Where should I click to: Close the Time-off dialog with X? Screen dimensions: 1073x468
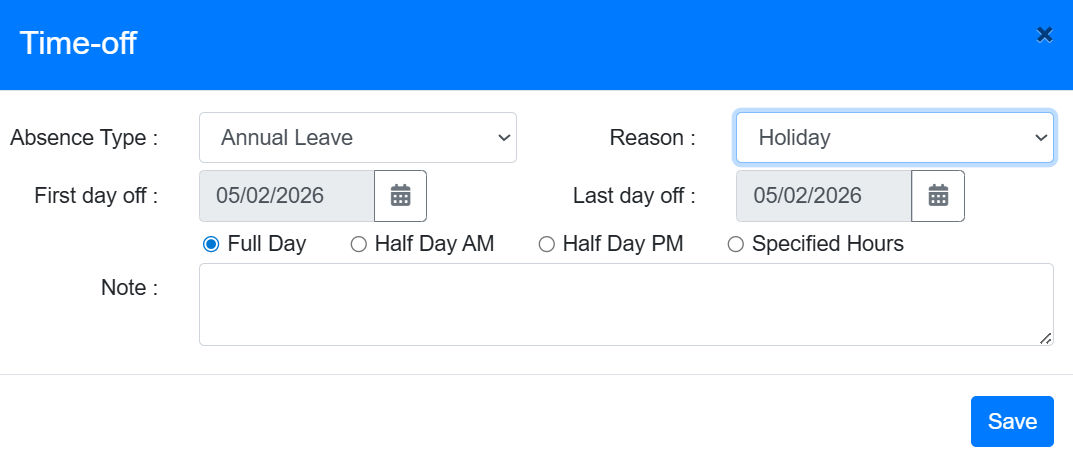[1044, 35]
